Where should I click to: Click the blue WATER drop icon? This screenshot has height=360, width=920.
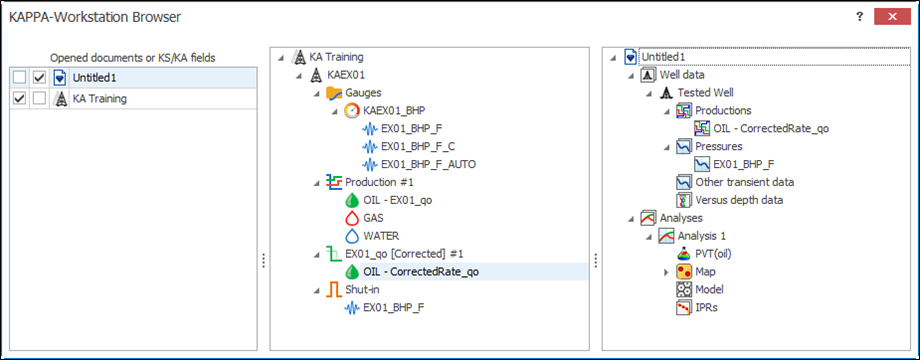pos(351,236)
